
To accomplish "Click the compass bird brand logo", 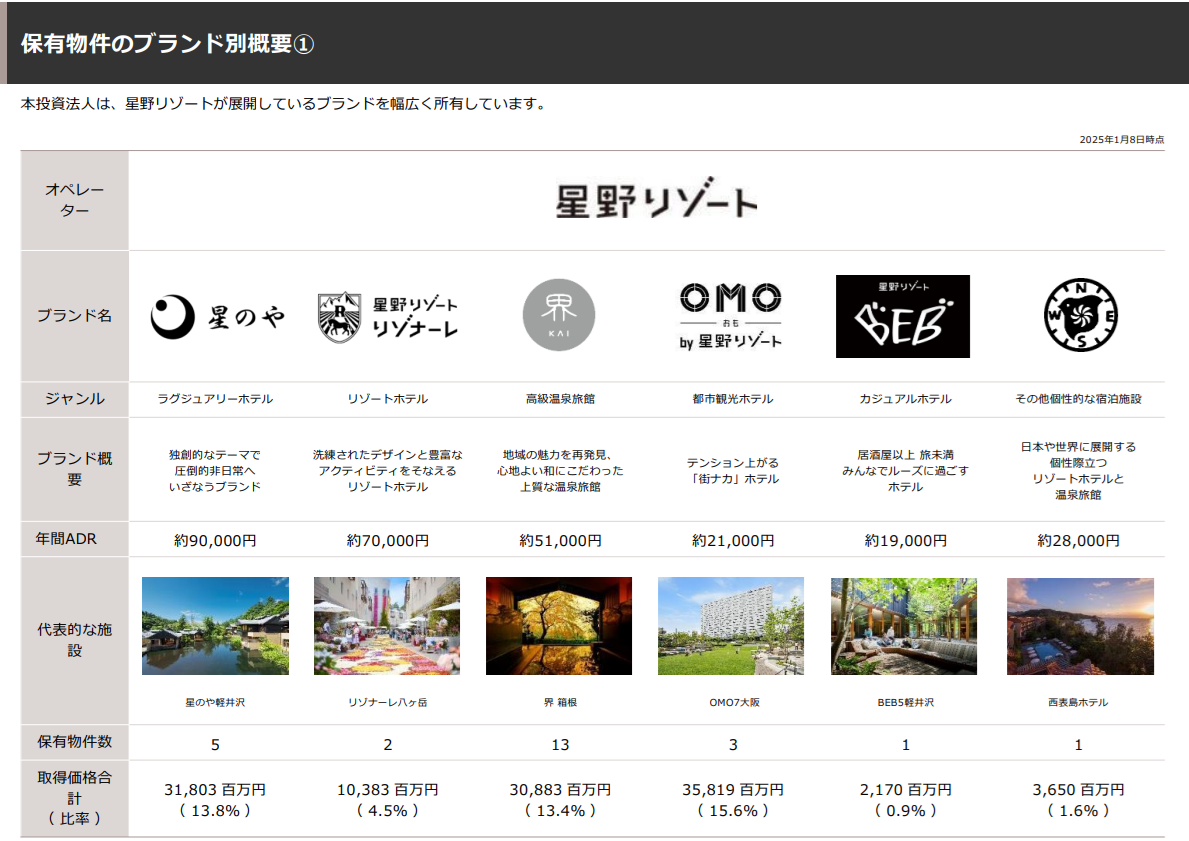I will (1081, 315).
